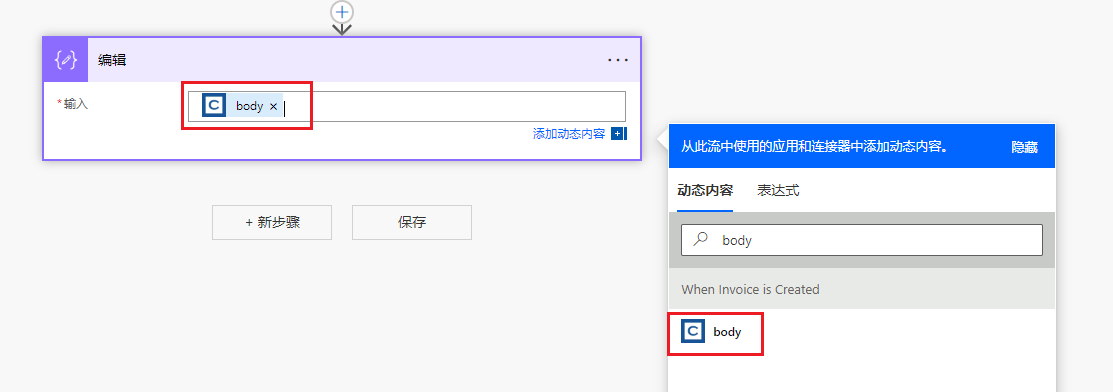Image resolution: width=1113 pixels, height=392 pixels.
Task: Click the C icon of the body result
Action: (693, 332)
